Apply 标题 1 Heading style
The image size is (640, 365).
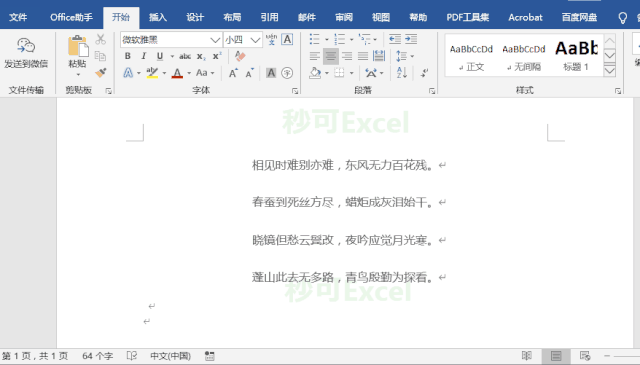click(576, 56)
